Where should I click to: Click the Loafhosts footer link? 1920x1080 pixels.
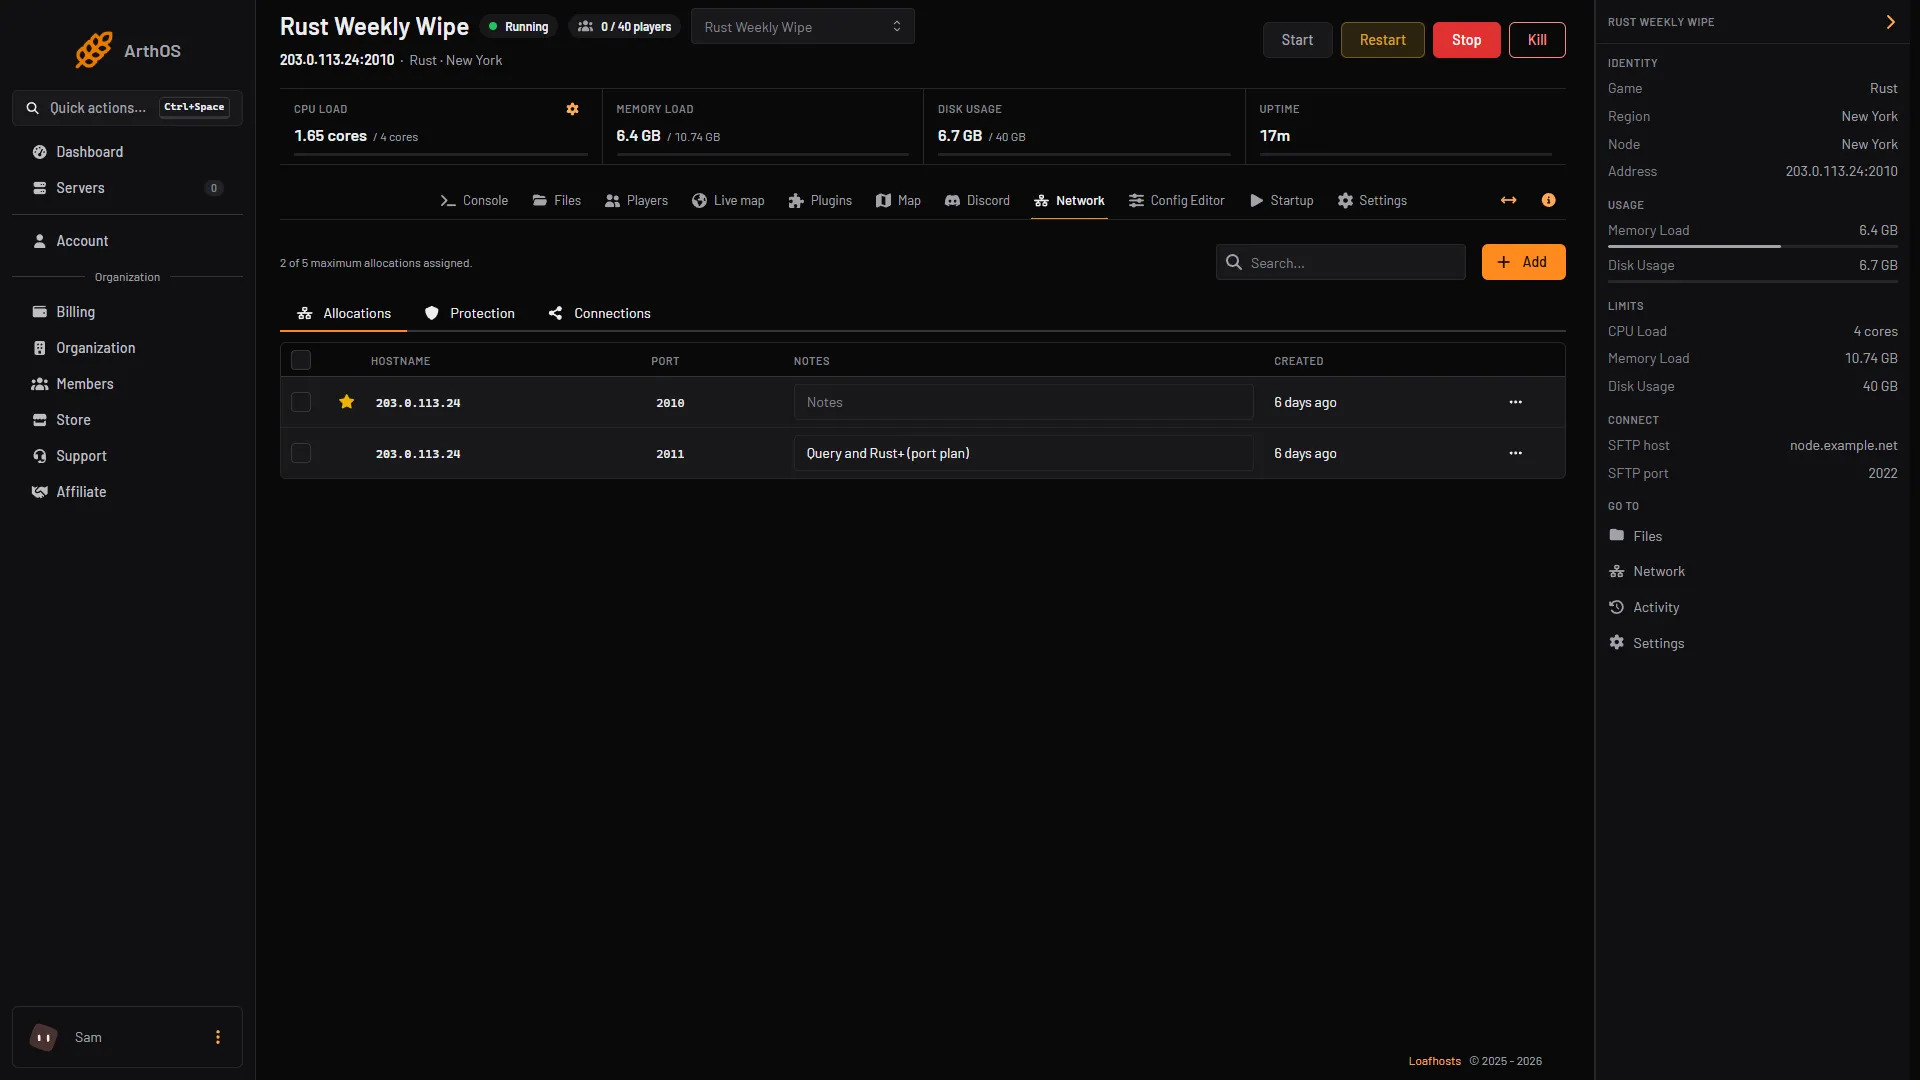click(x=1434, y=1061)
